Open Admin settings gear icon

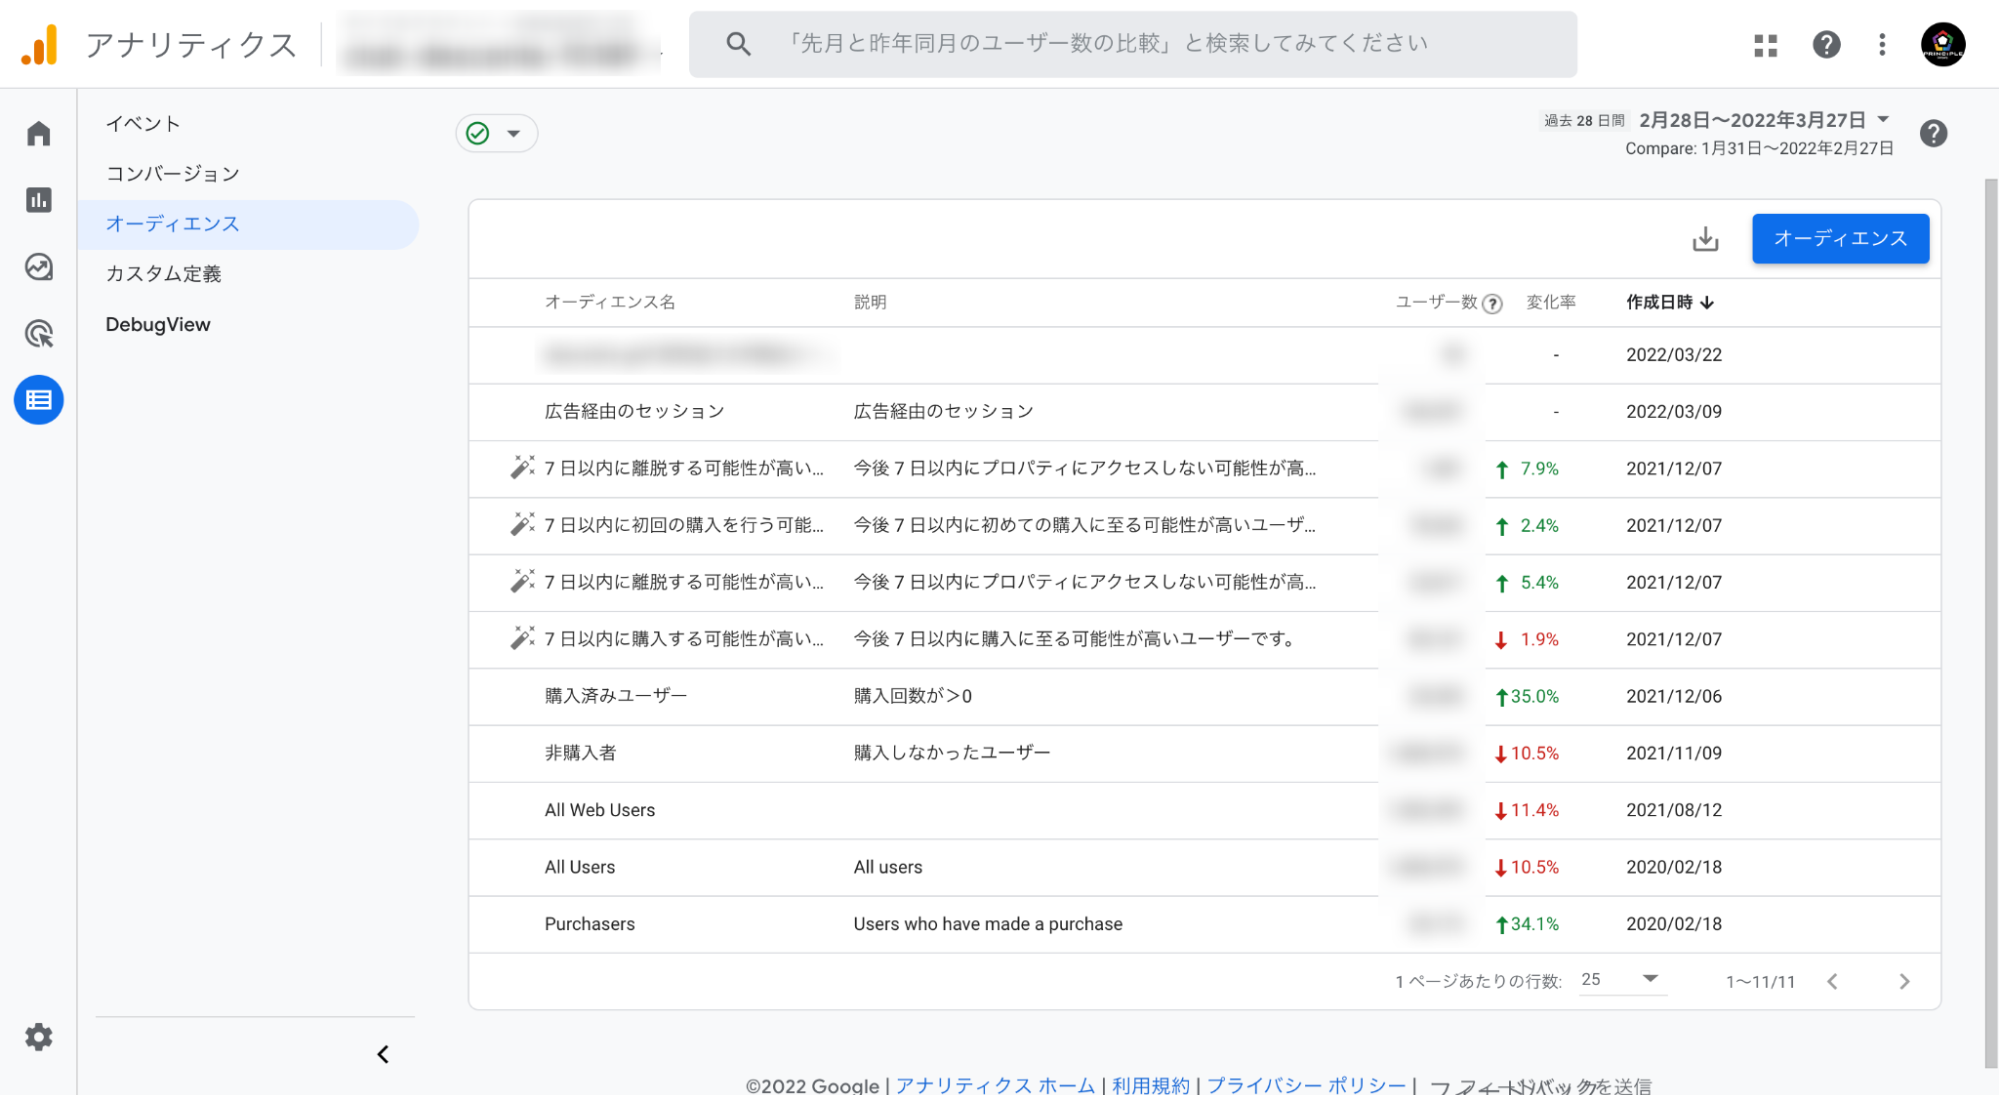(x=38, y=1037)
